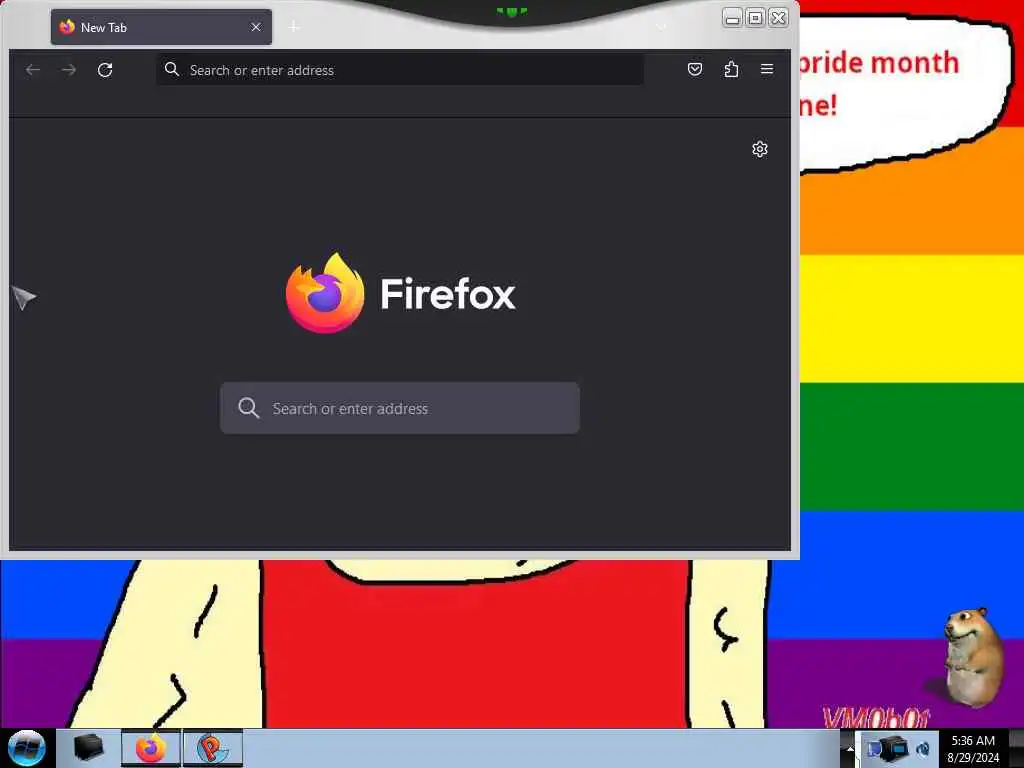The height and width of the screenshot is (768, 1024).
Task: Reload the current page
Action: point(105,69)
